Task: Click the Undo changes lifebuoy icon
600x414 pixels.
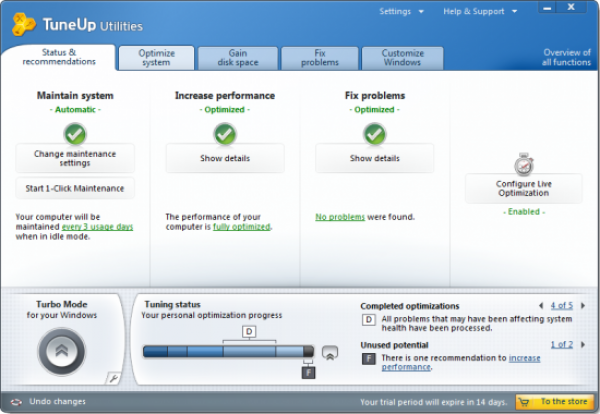Action: 16,402
